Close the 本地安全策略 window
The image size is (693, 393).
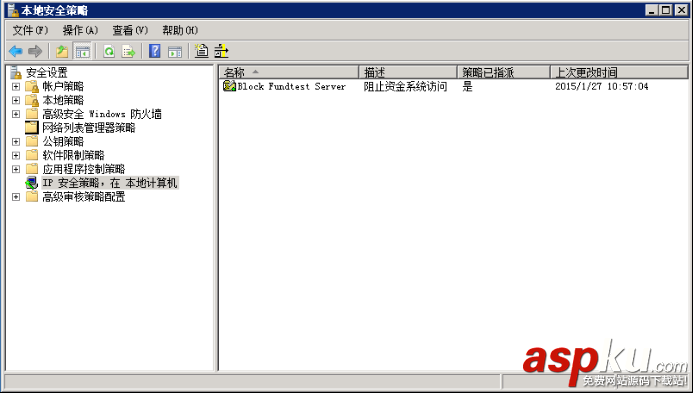(x=682, y=10)
